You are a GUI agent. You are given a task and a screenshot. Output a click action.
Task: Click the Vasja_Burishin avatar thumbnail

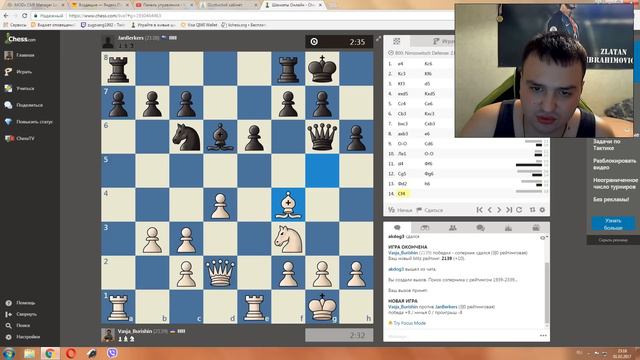(x=107, y=335)
